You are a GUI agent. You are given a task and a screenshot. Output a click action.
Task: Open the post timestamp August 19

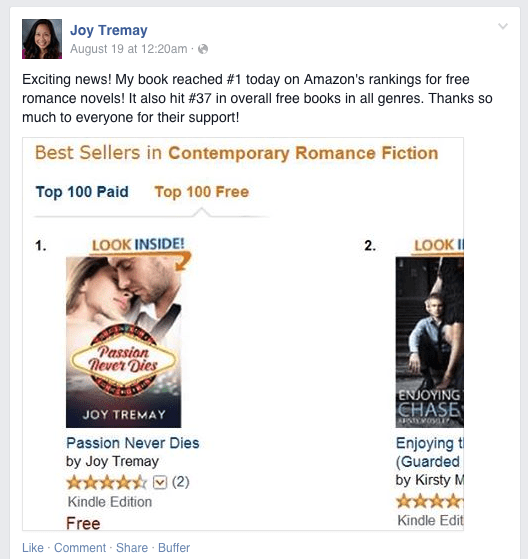128,49
